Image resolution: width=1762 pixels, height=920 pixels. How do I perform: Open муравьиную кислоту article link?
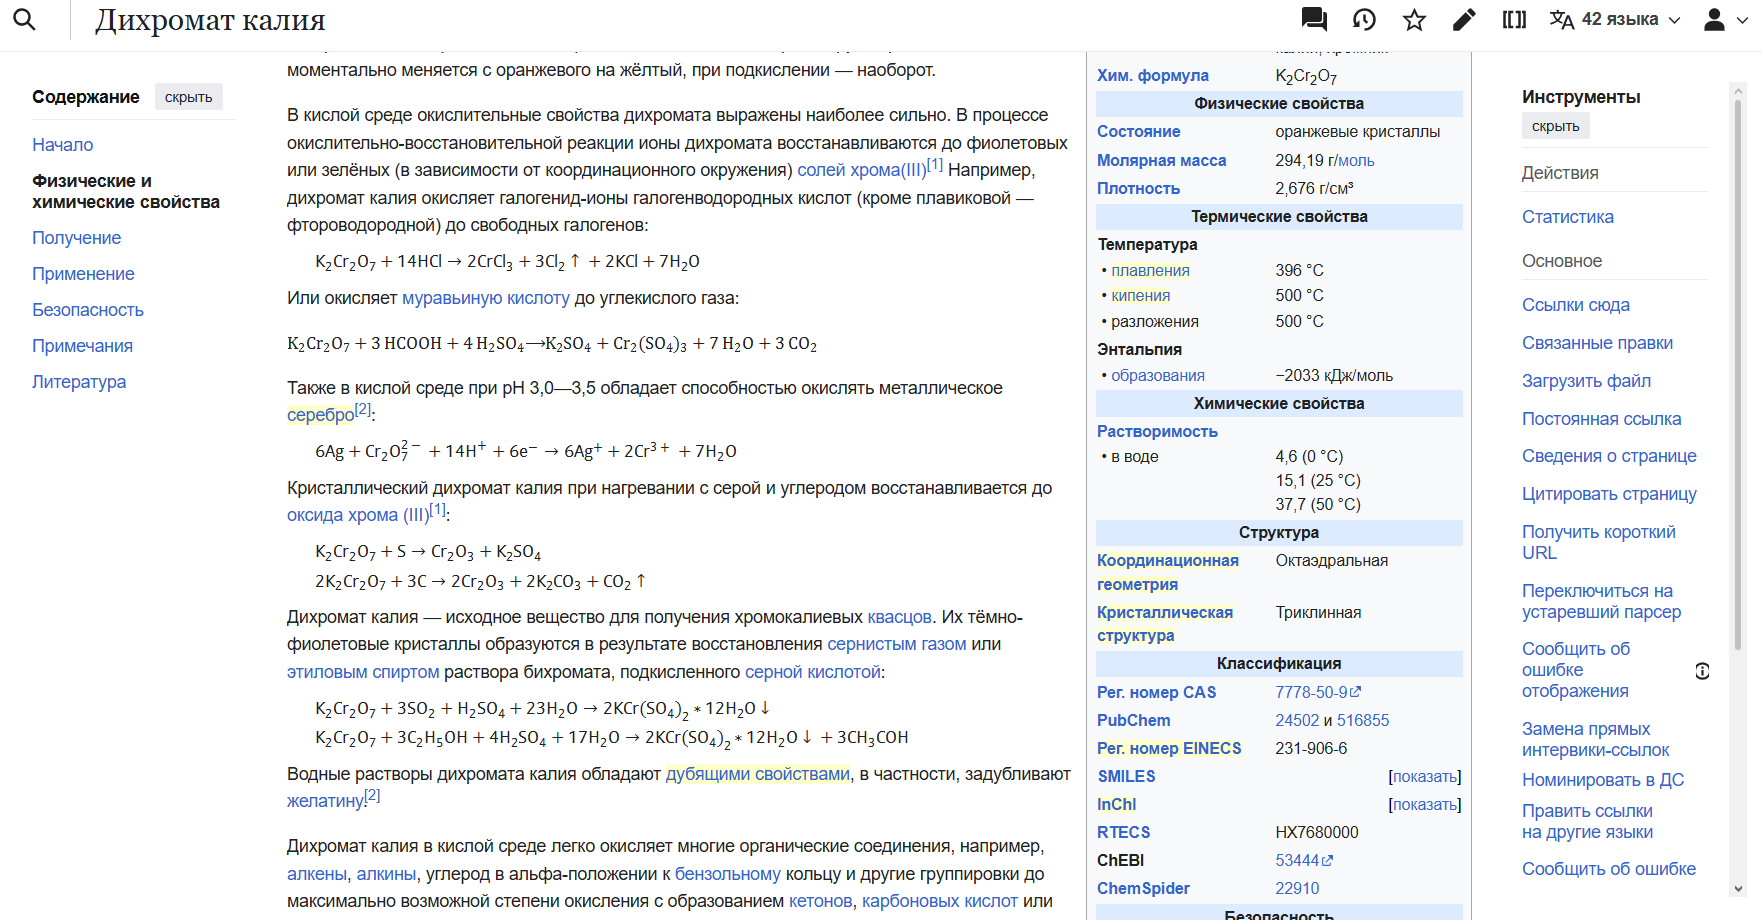(486, 298)
